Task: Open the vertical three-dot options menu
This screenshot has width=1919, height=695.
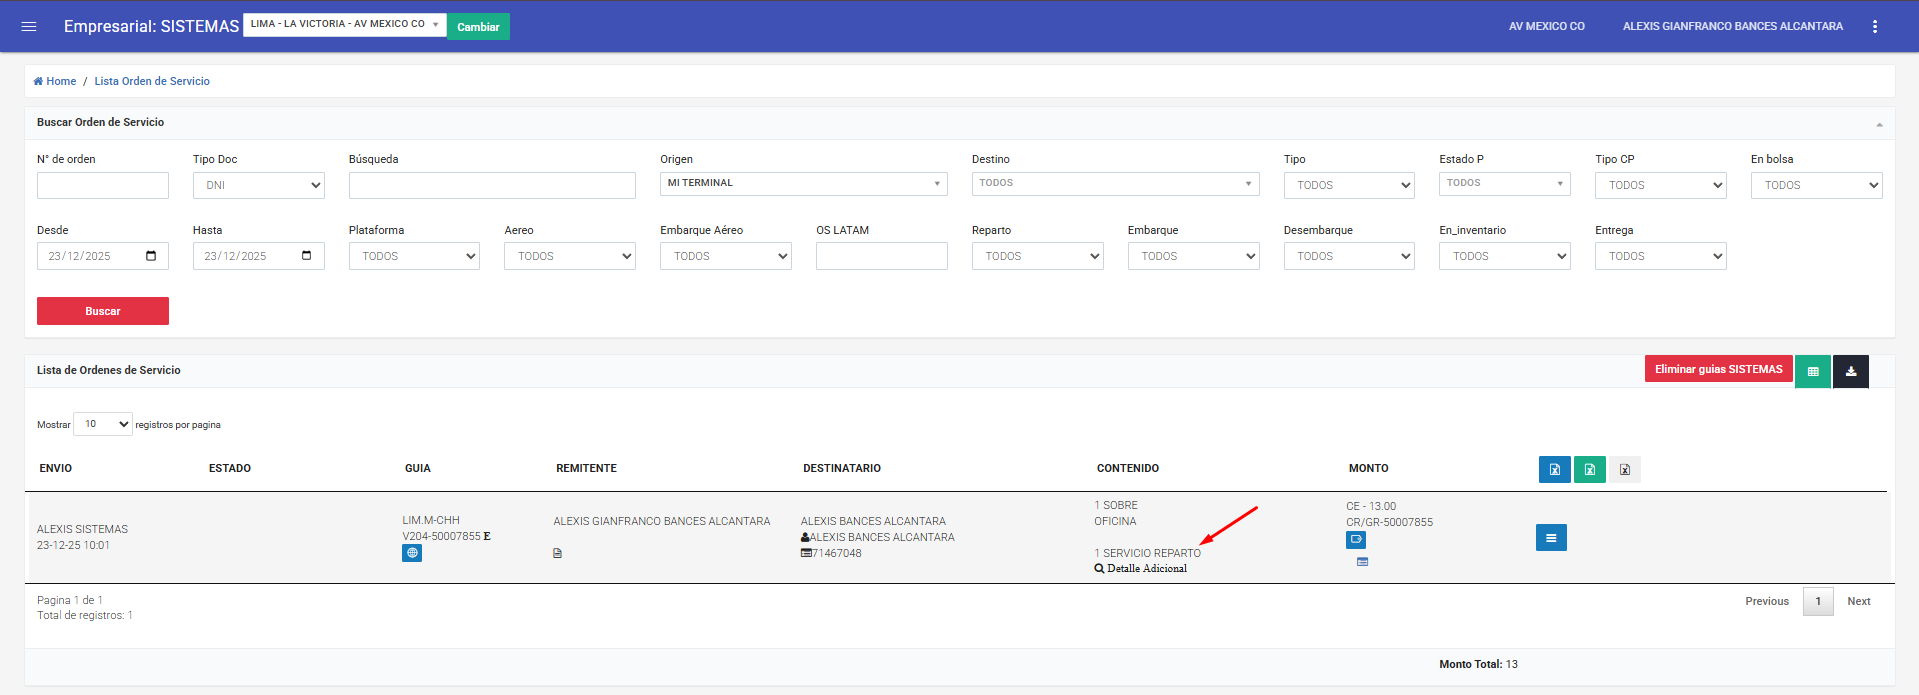Action: pyautogui.click(x=1874, y=27)
